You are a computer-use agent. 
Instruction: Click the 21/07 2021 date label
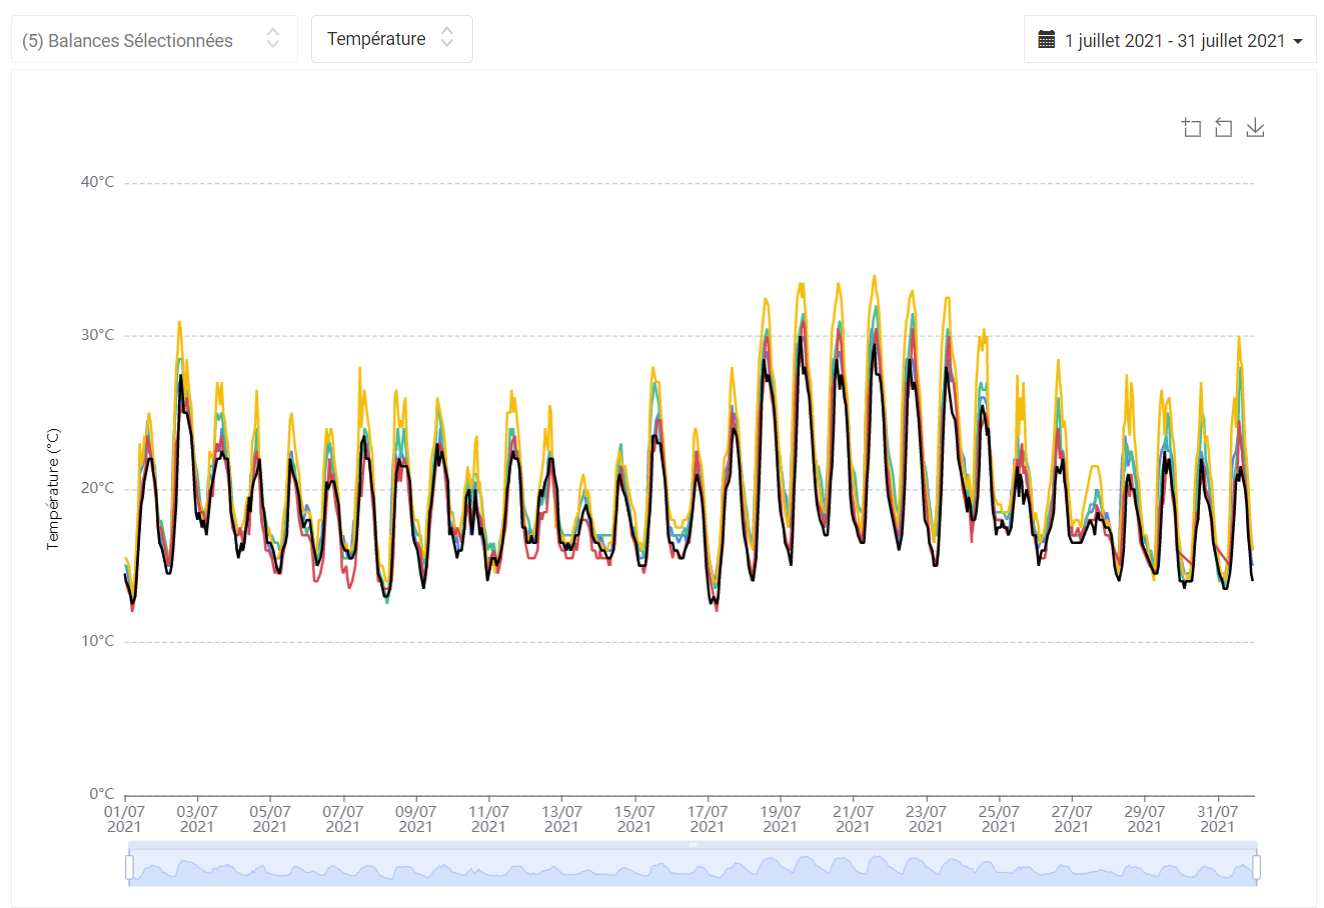(853, 819)
